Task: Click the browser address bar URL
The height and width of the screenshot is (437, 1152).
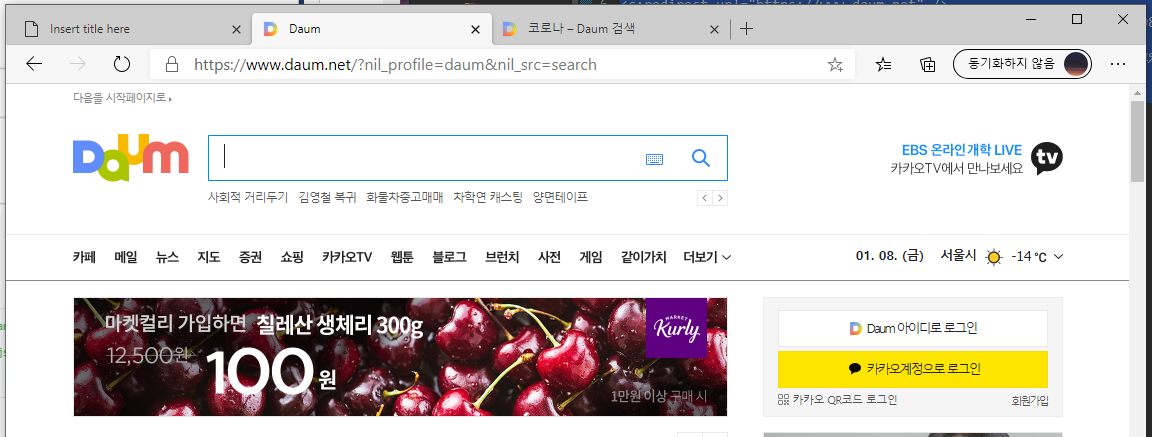Action: 395,65
